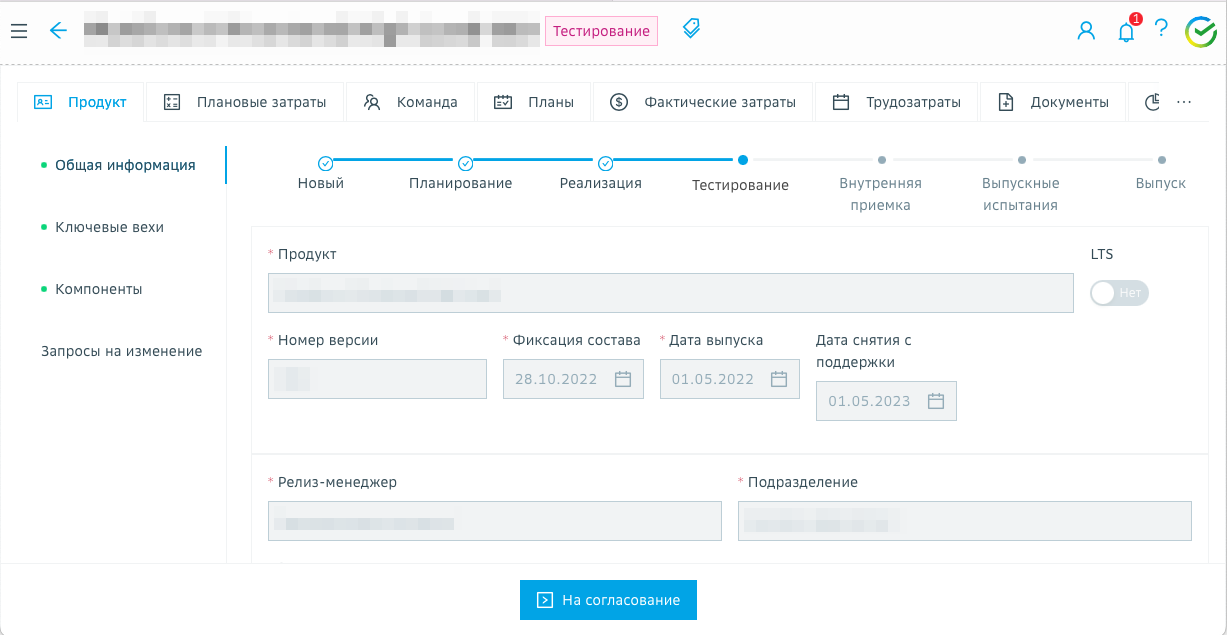Open the hamburger navigation menu
The height and width of the screenshot is (635, 1227).
(18, 31)
